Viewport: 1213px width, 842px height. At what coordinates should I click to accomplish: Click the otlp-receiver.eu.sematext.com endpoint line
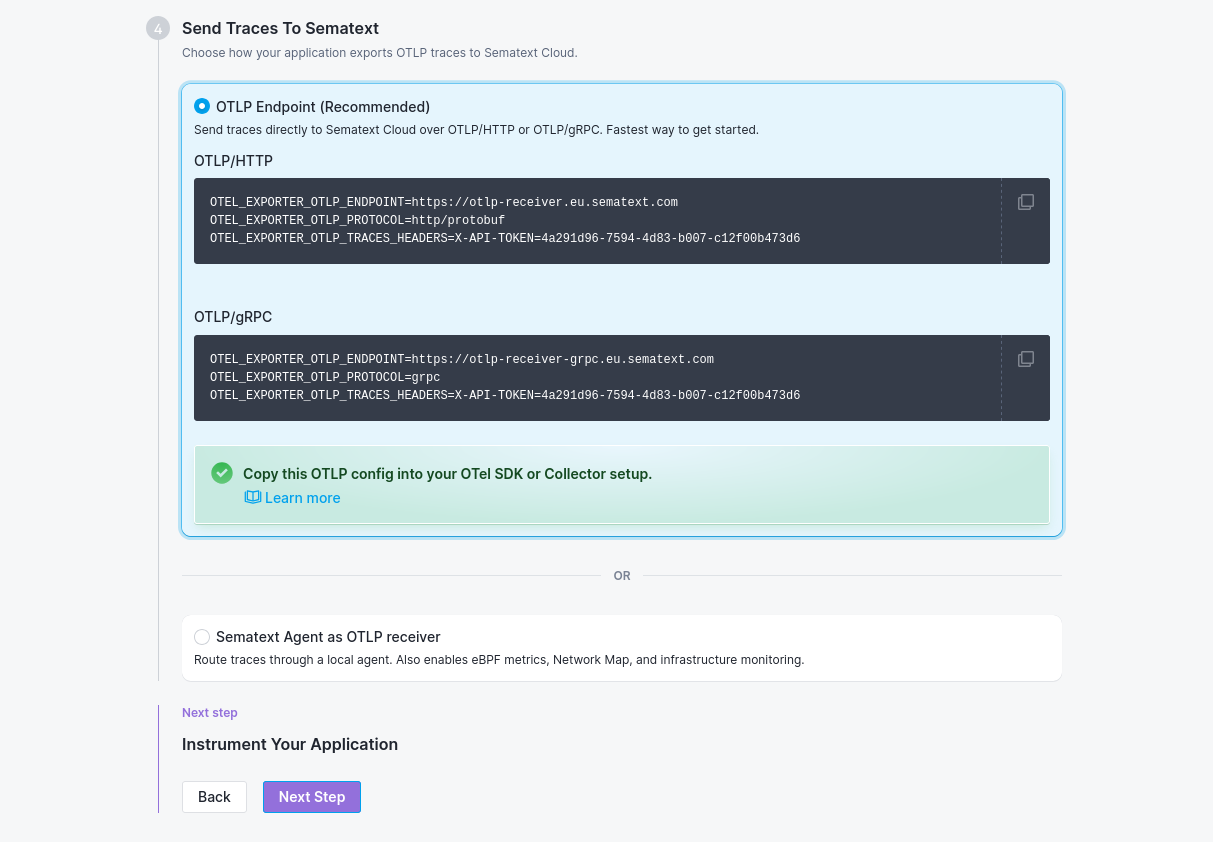444,202
